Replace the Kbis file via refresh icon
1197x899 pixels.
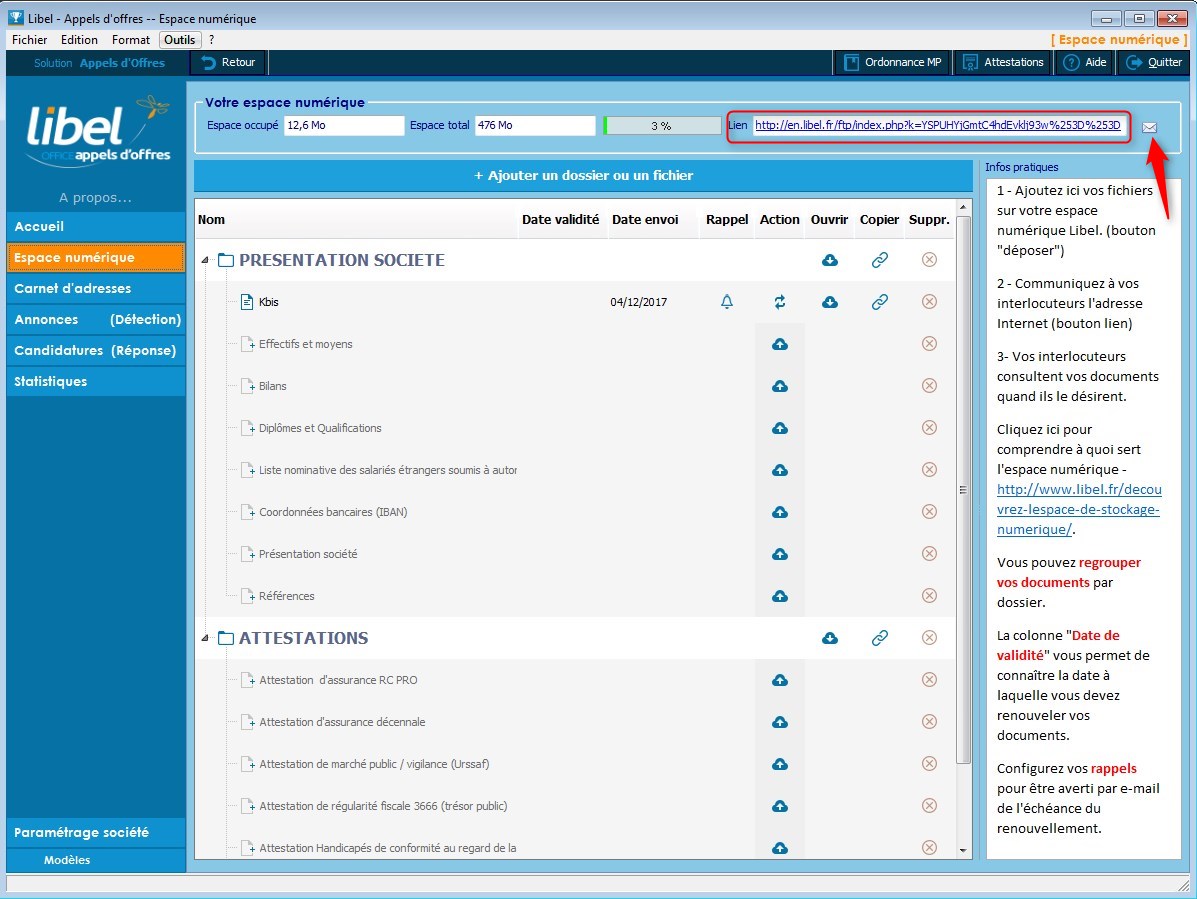pyautogui.click(x=779, y=302)
